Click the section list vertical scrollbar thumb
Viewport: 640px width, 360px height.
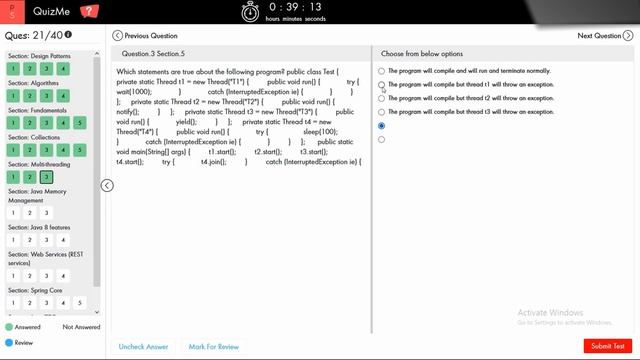click(97, 171)
